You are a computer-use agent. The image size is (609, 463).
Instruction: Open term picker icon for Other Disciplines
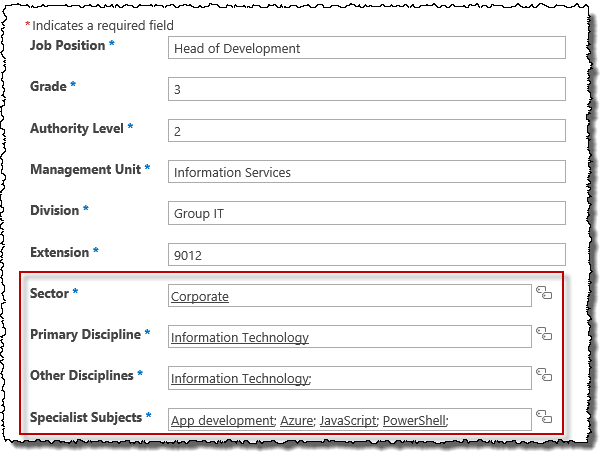click(544, 375)
